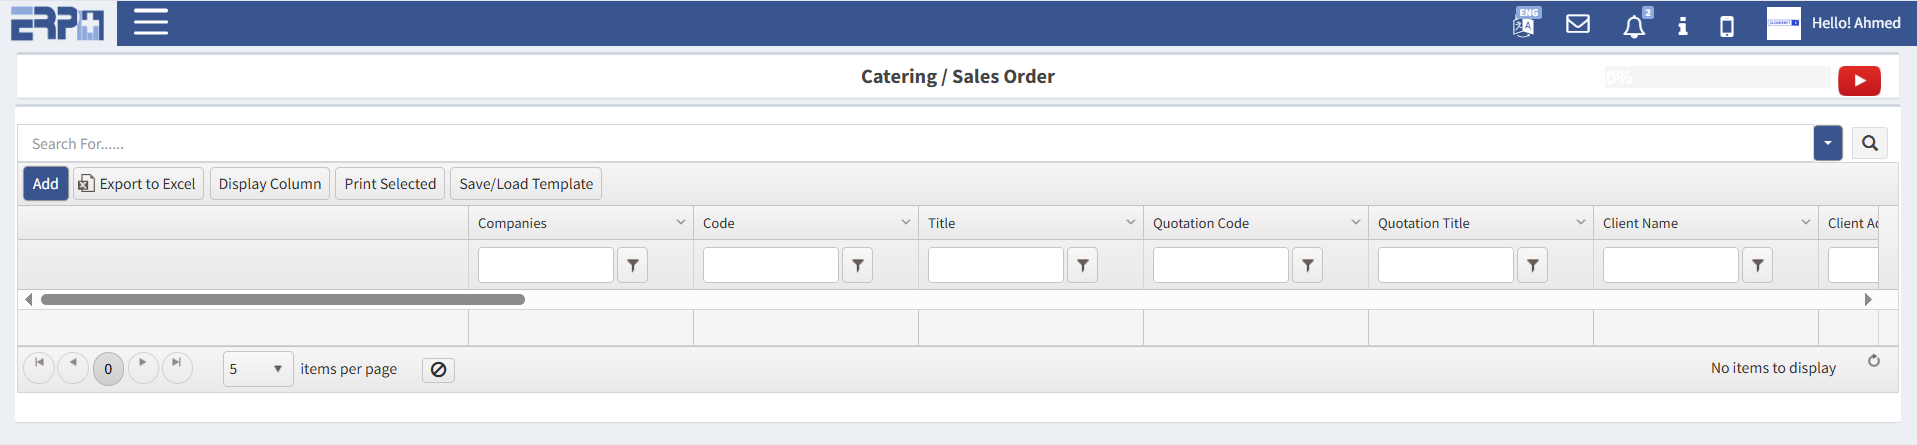Viewport: 1917px width, 445px height.
Task: Open the mail messages icon
Action: click(x=1578, y=24)
